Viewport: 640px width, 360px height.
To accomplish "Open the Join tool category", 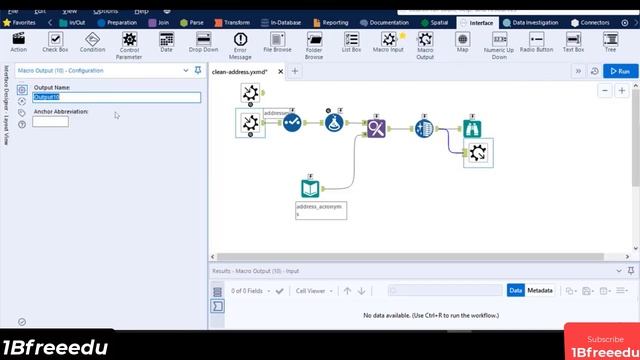I will (159, 22).
